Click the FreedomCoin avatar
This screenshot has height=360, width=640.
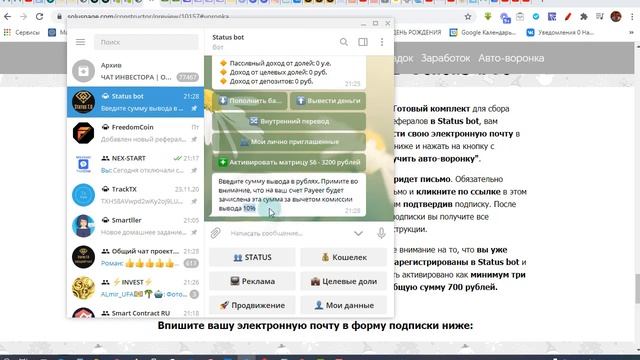[x=83, y=133]
